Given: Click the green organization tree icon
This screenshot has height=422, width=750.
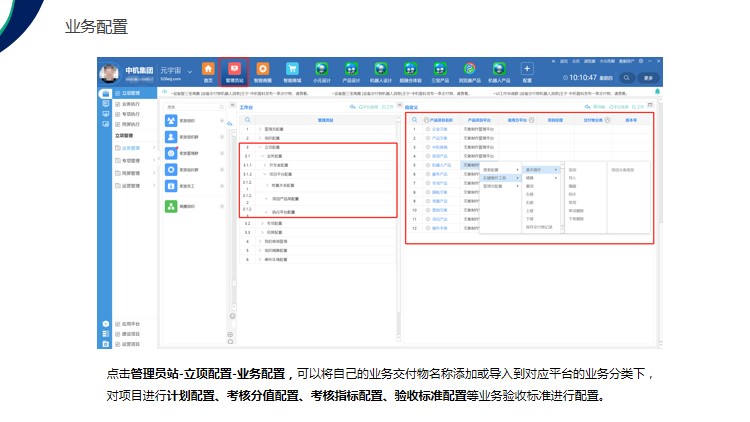Looking at the screenshot, I should click(x=171, y=206).
